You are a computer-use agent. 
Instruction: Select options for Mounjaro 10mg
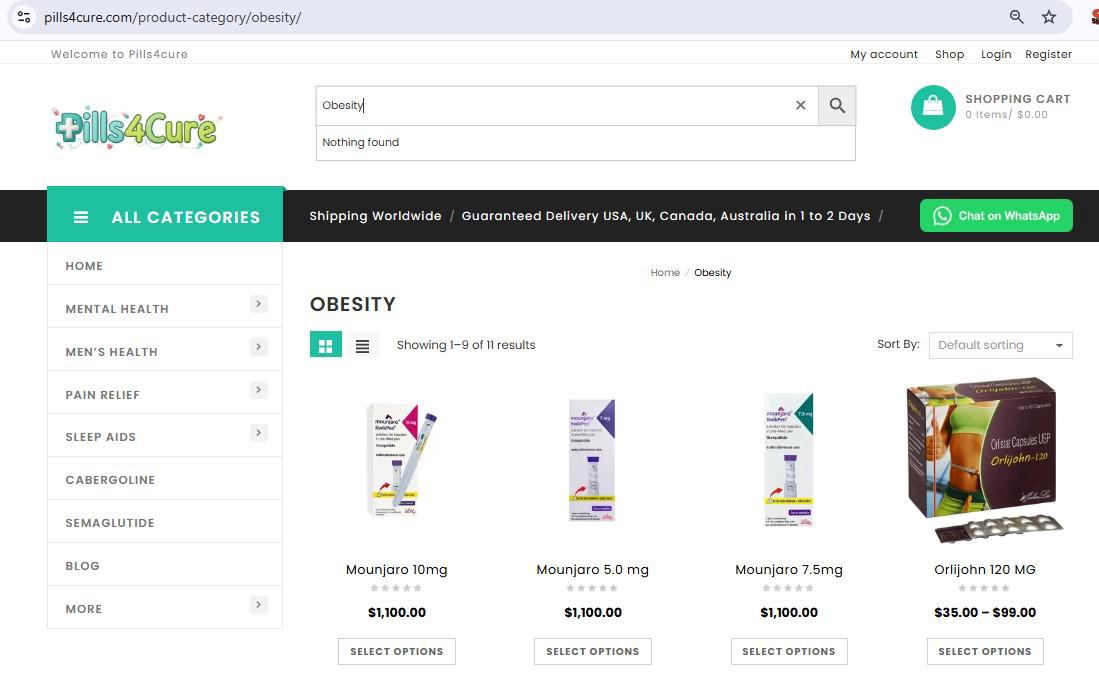tap(397, 651)
